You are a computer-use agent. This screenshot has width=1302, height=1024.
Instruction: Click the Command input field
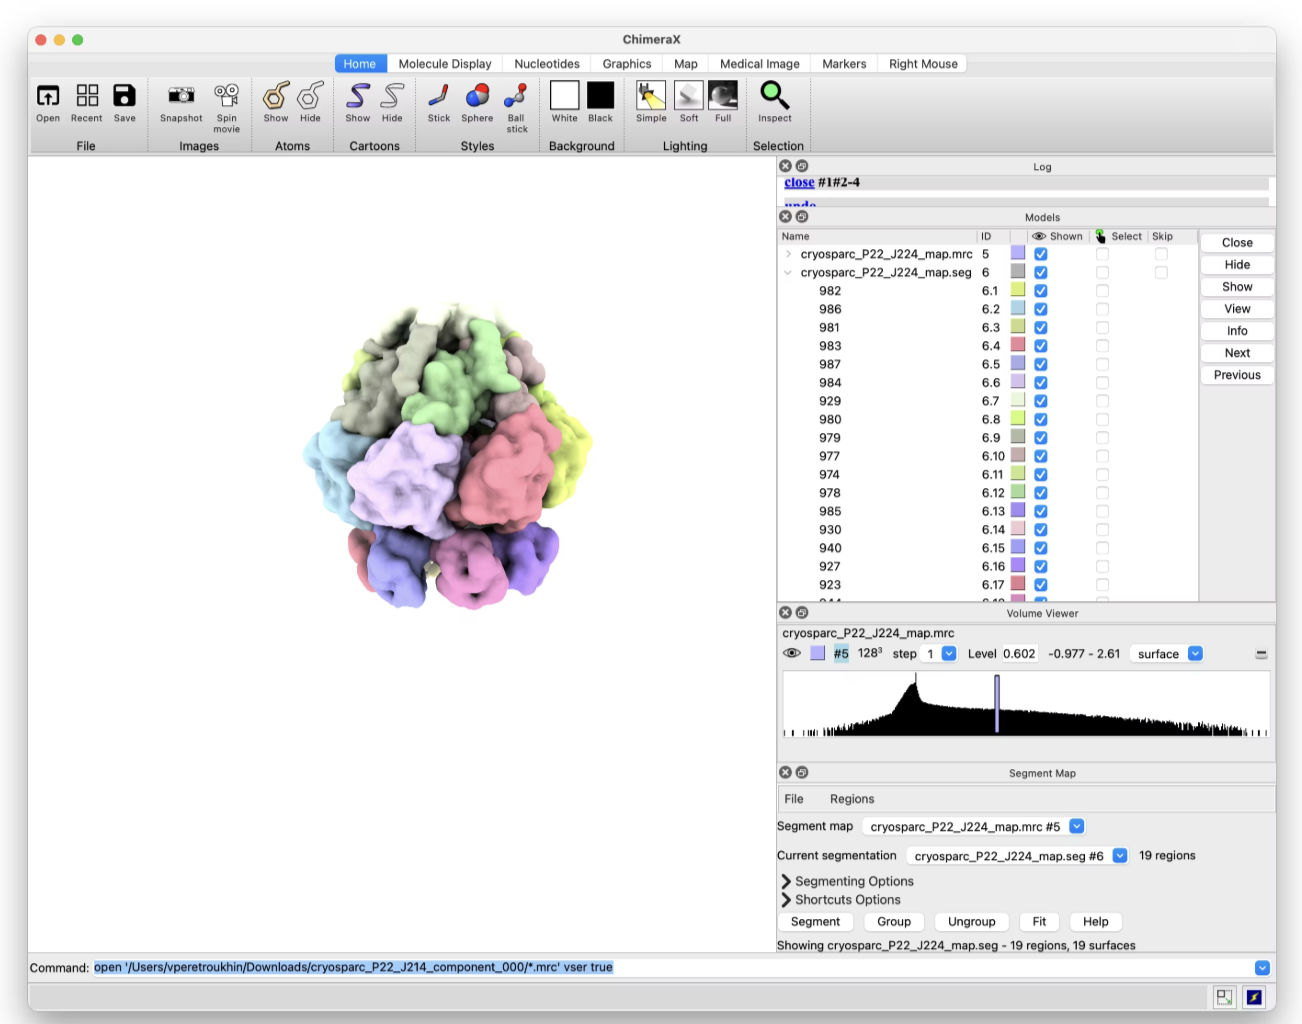click(670, 967)
